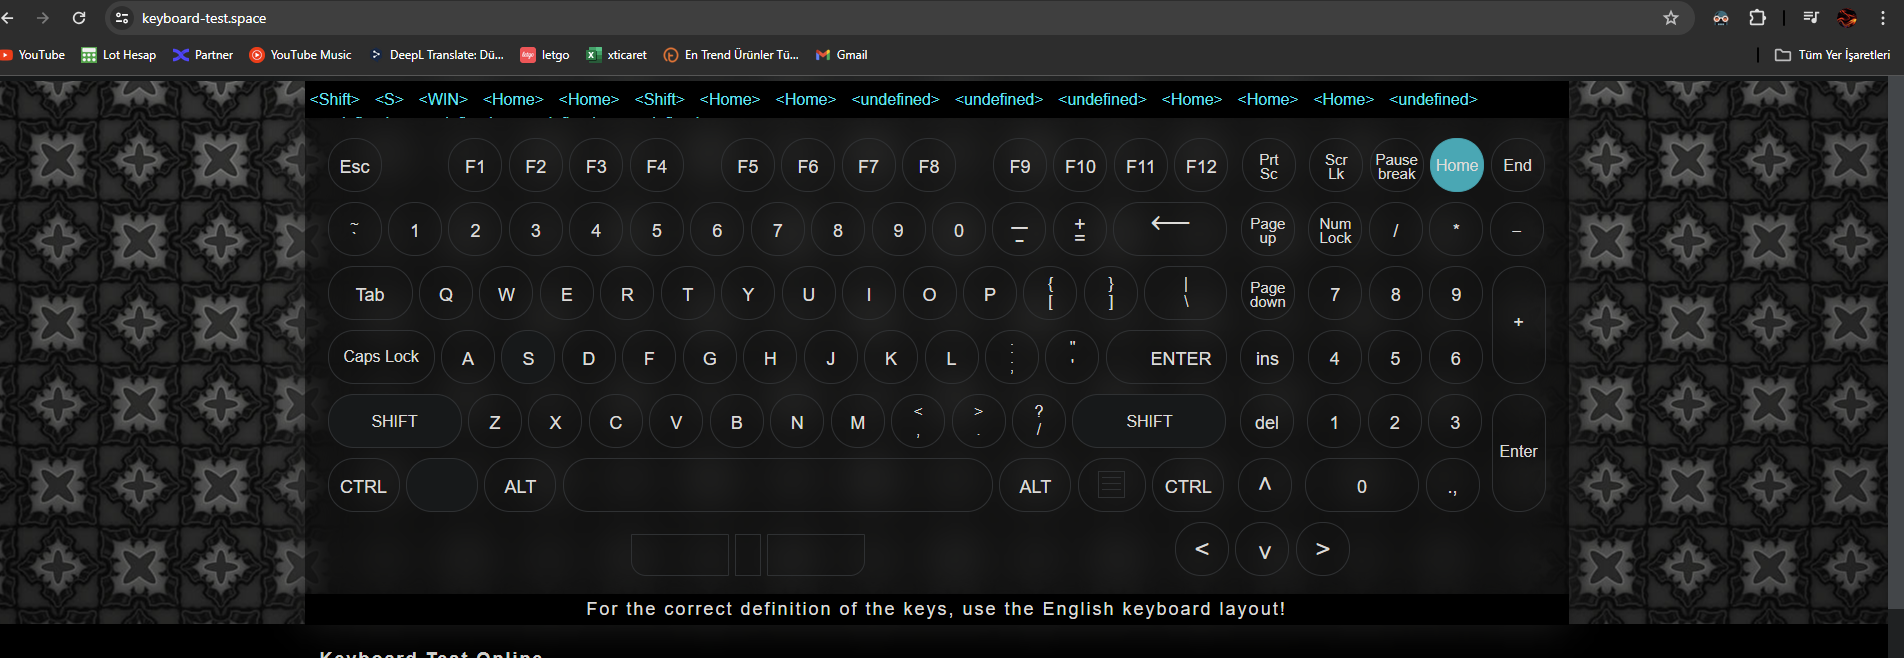Click the tilde key

click(355, 230)
